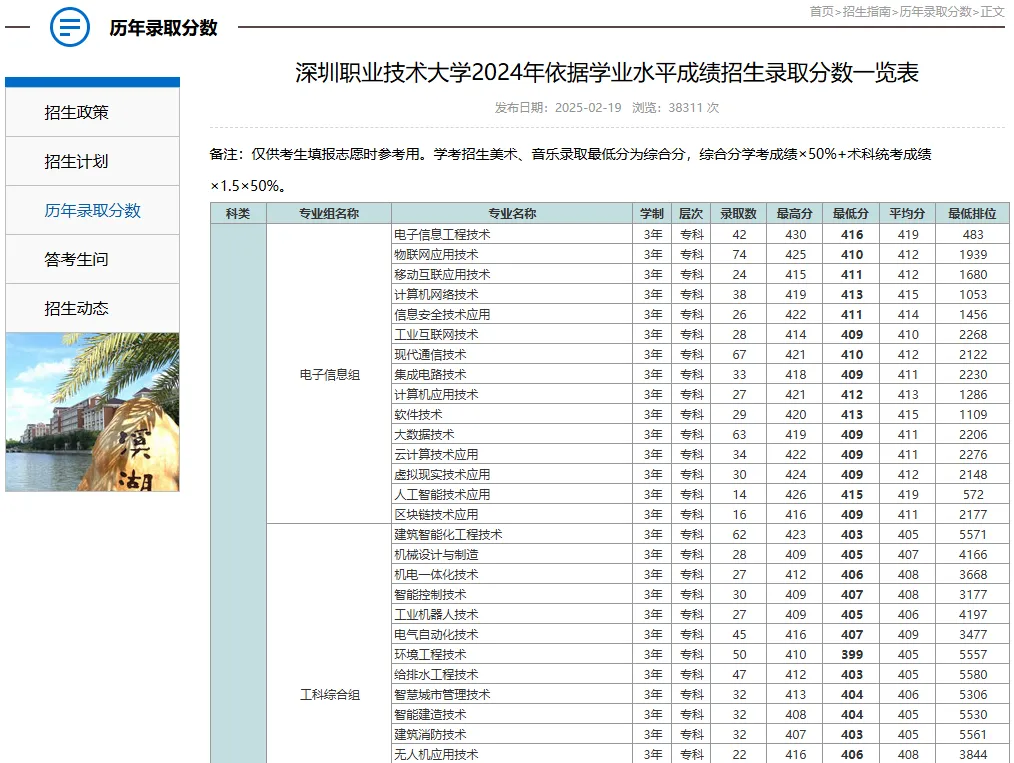Viewport: 1014px width, 763px height.
Task: Click the 层次 column header
Action: tap(691, 213)
